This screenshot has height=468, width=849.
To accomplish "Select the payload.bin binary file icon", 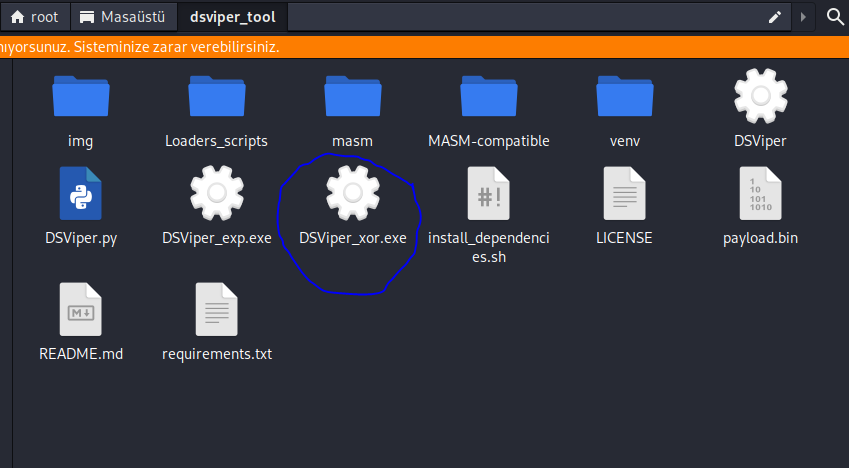I will coord(761,193).
